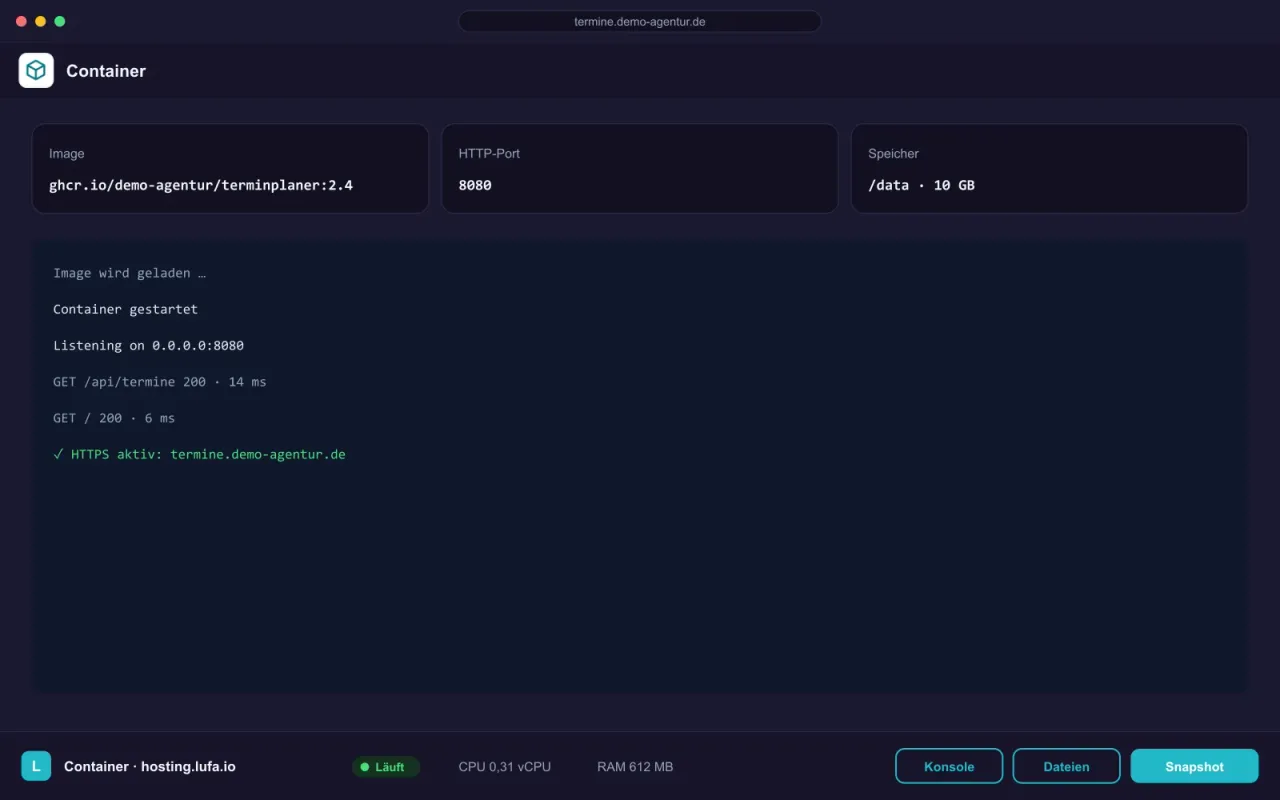The height and width of the screenshot is (800, 1280).
Task: Click the green 'HTTPS aktiv: termine.demo-agentur.de' log line
Action: (199, 454)
